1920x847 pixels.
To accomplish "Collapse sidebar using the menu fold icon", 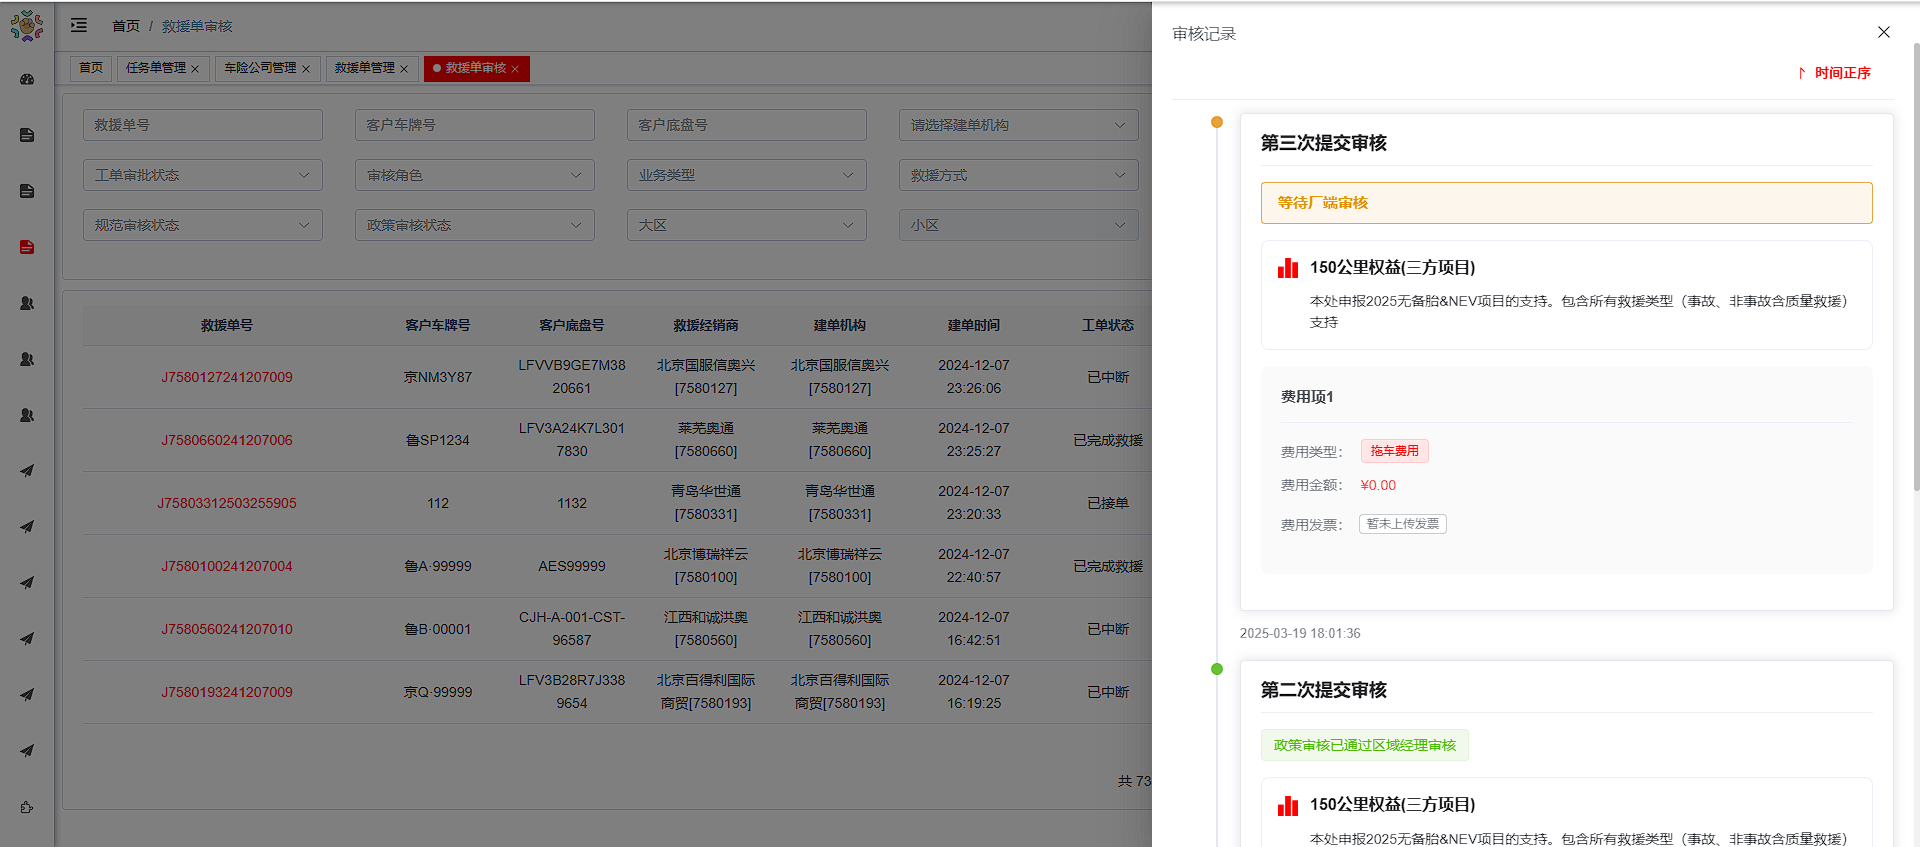I will pyautogui.click(x=79, y=25).
